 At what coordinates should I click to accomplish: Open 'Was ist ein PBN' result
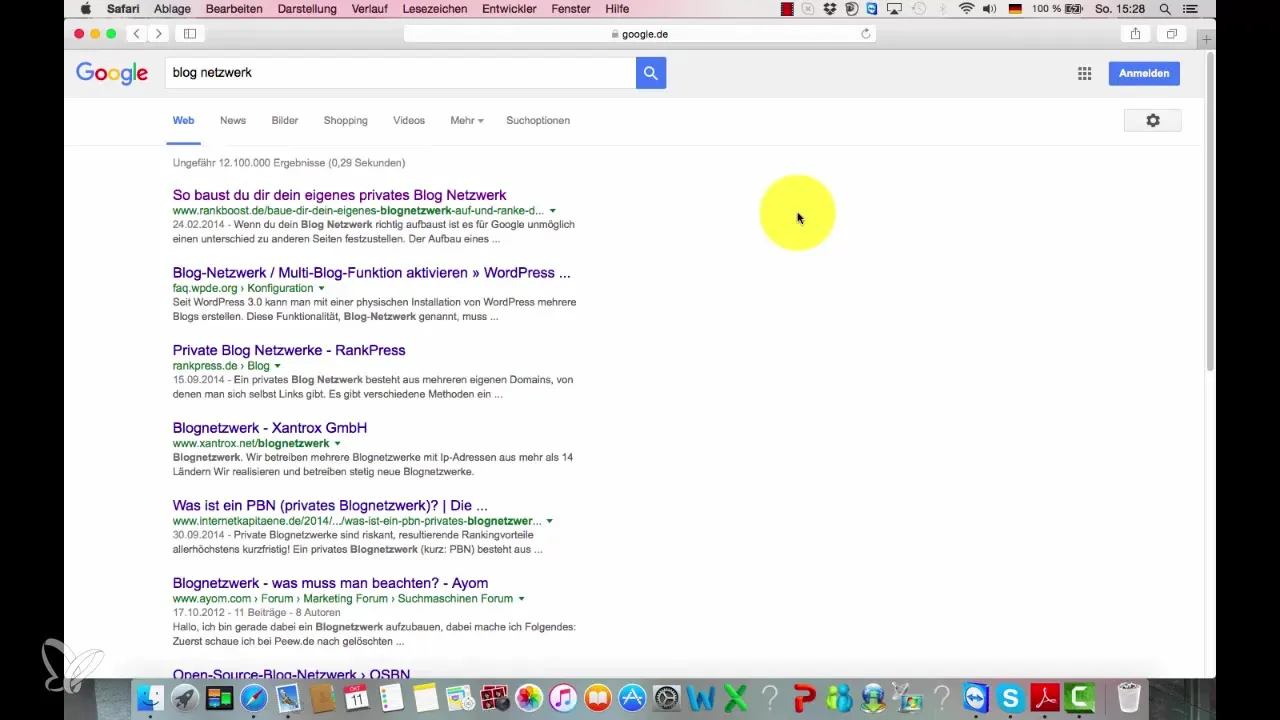[x=330, y=505]
